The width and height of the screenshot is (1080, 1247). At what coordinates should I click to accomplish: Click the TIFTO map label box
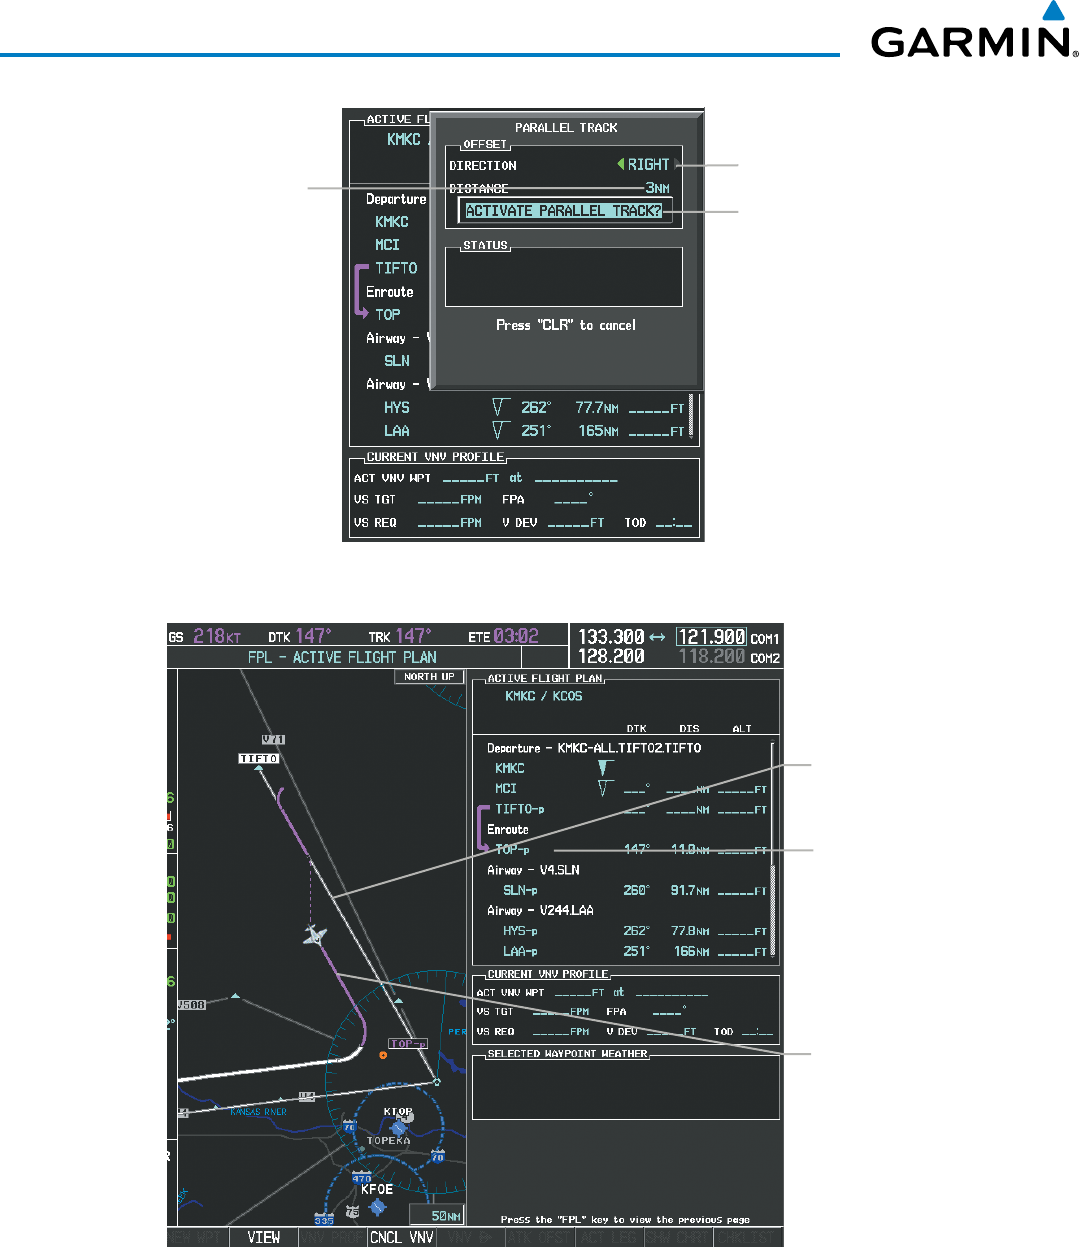point(258,758)
